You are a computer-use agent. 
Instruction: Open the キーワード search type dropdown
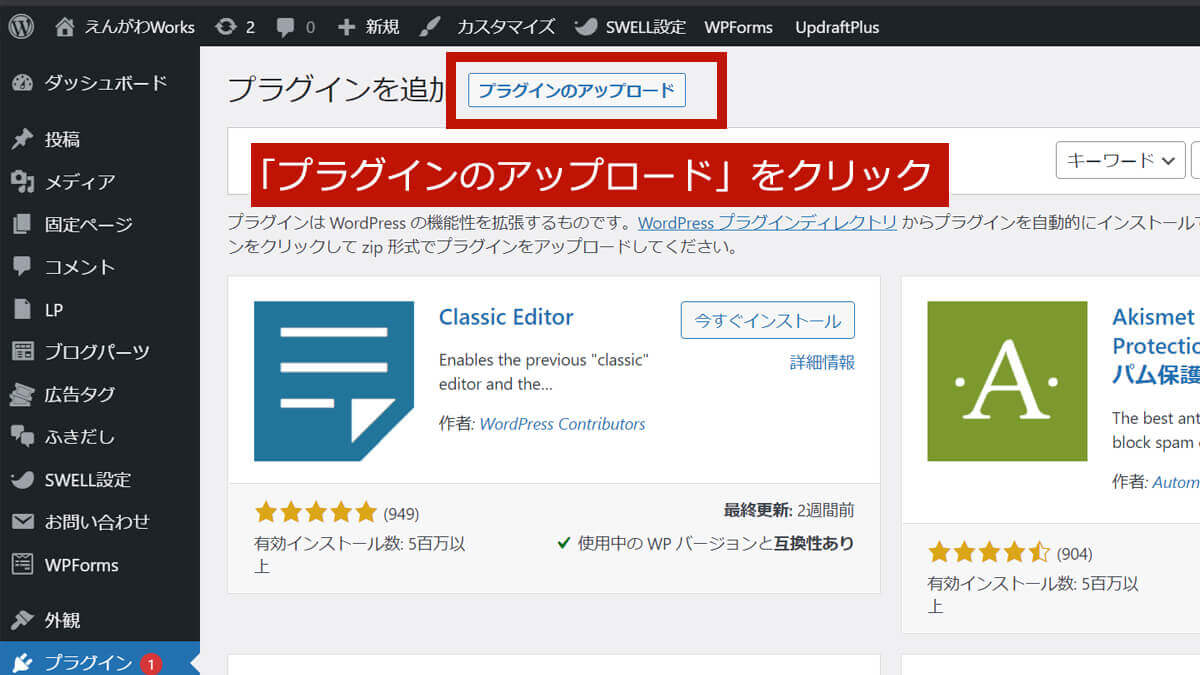[x=1120, y=160]
